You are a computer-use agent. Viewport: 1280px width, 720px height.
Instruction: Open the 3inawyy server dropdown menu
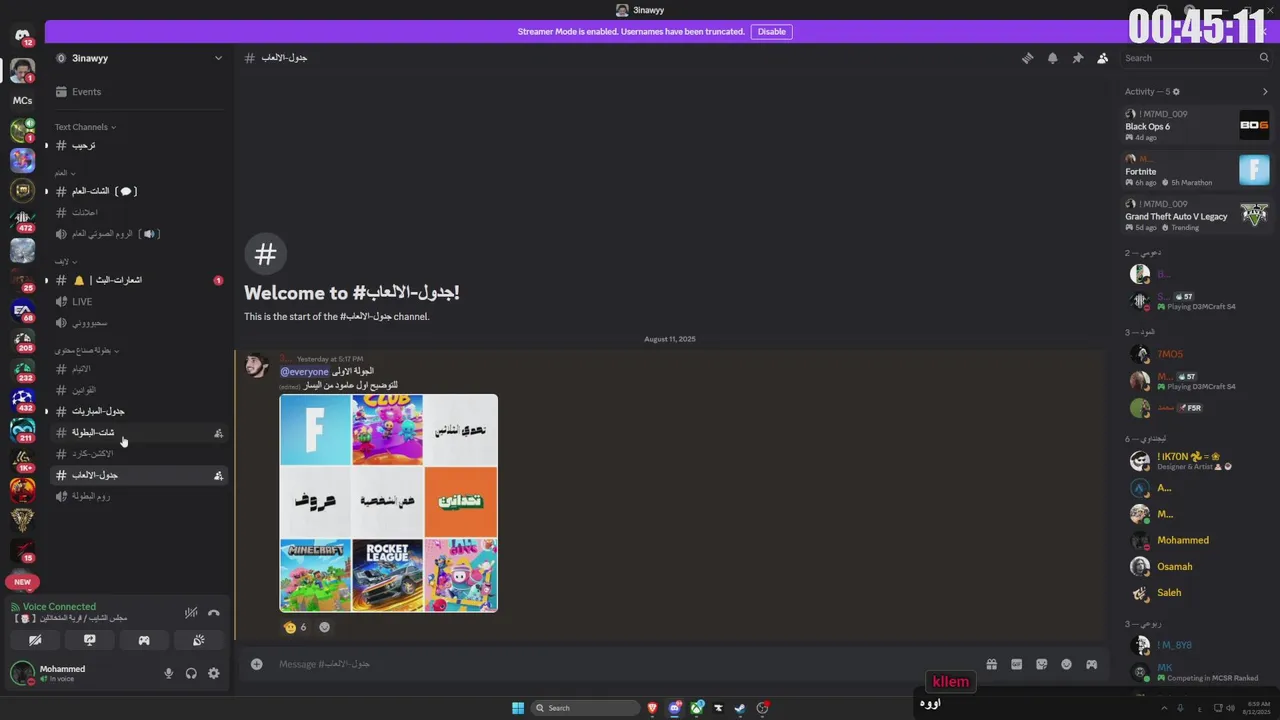(x=139, y=58)
